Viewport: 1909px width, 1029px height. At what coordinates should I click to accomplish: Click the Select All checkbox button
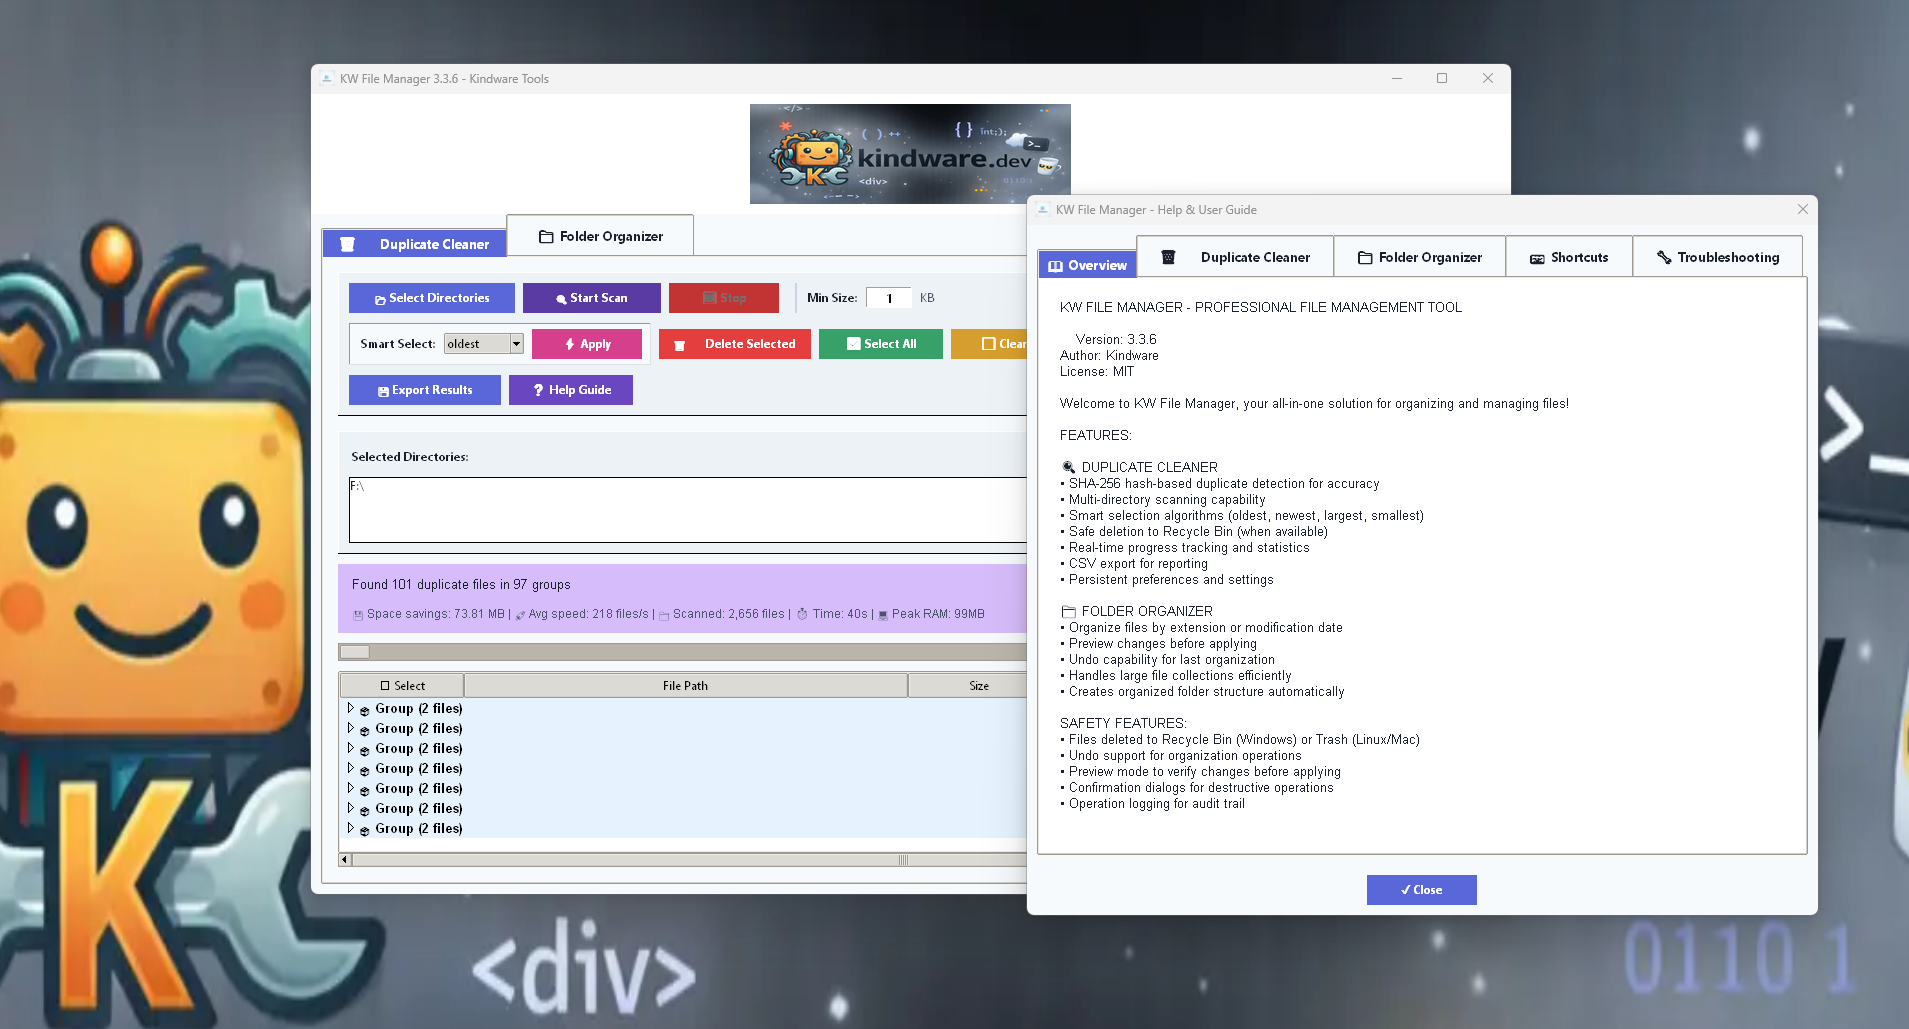pos(880,344)
